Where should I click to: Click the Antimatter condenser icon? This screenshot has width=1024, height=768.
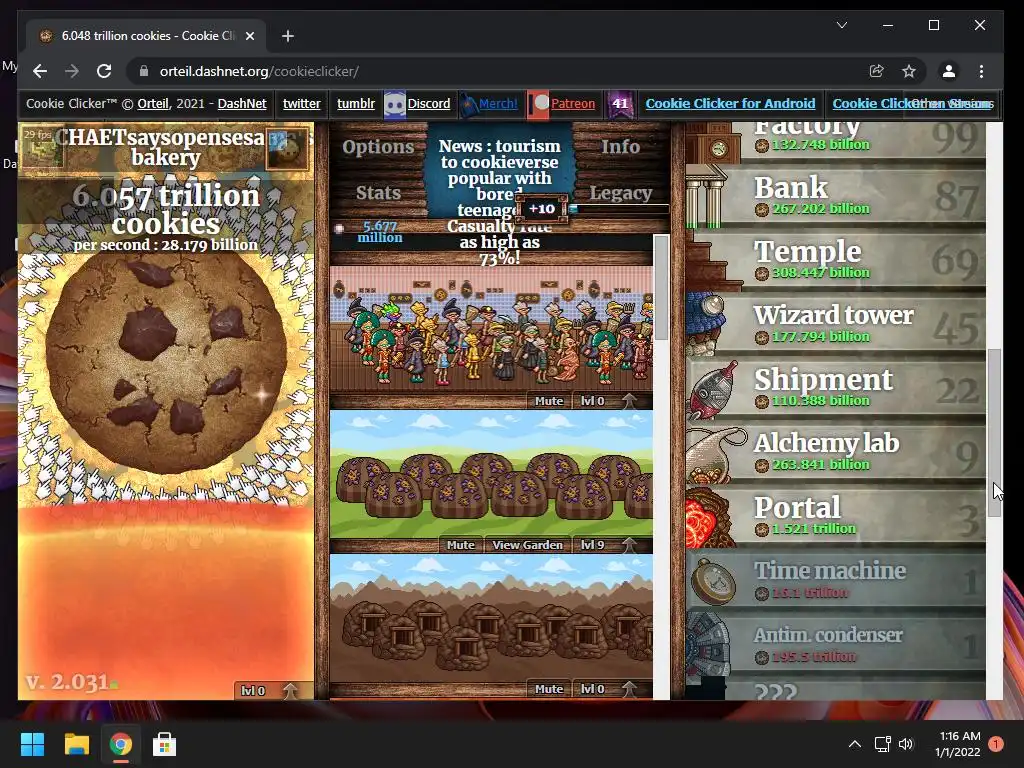point(708,644)
